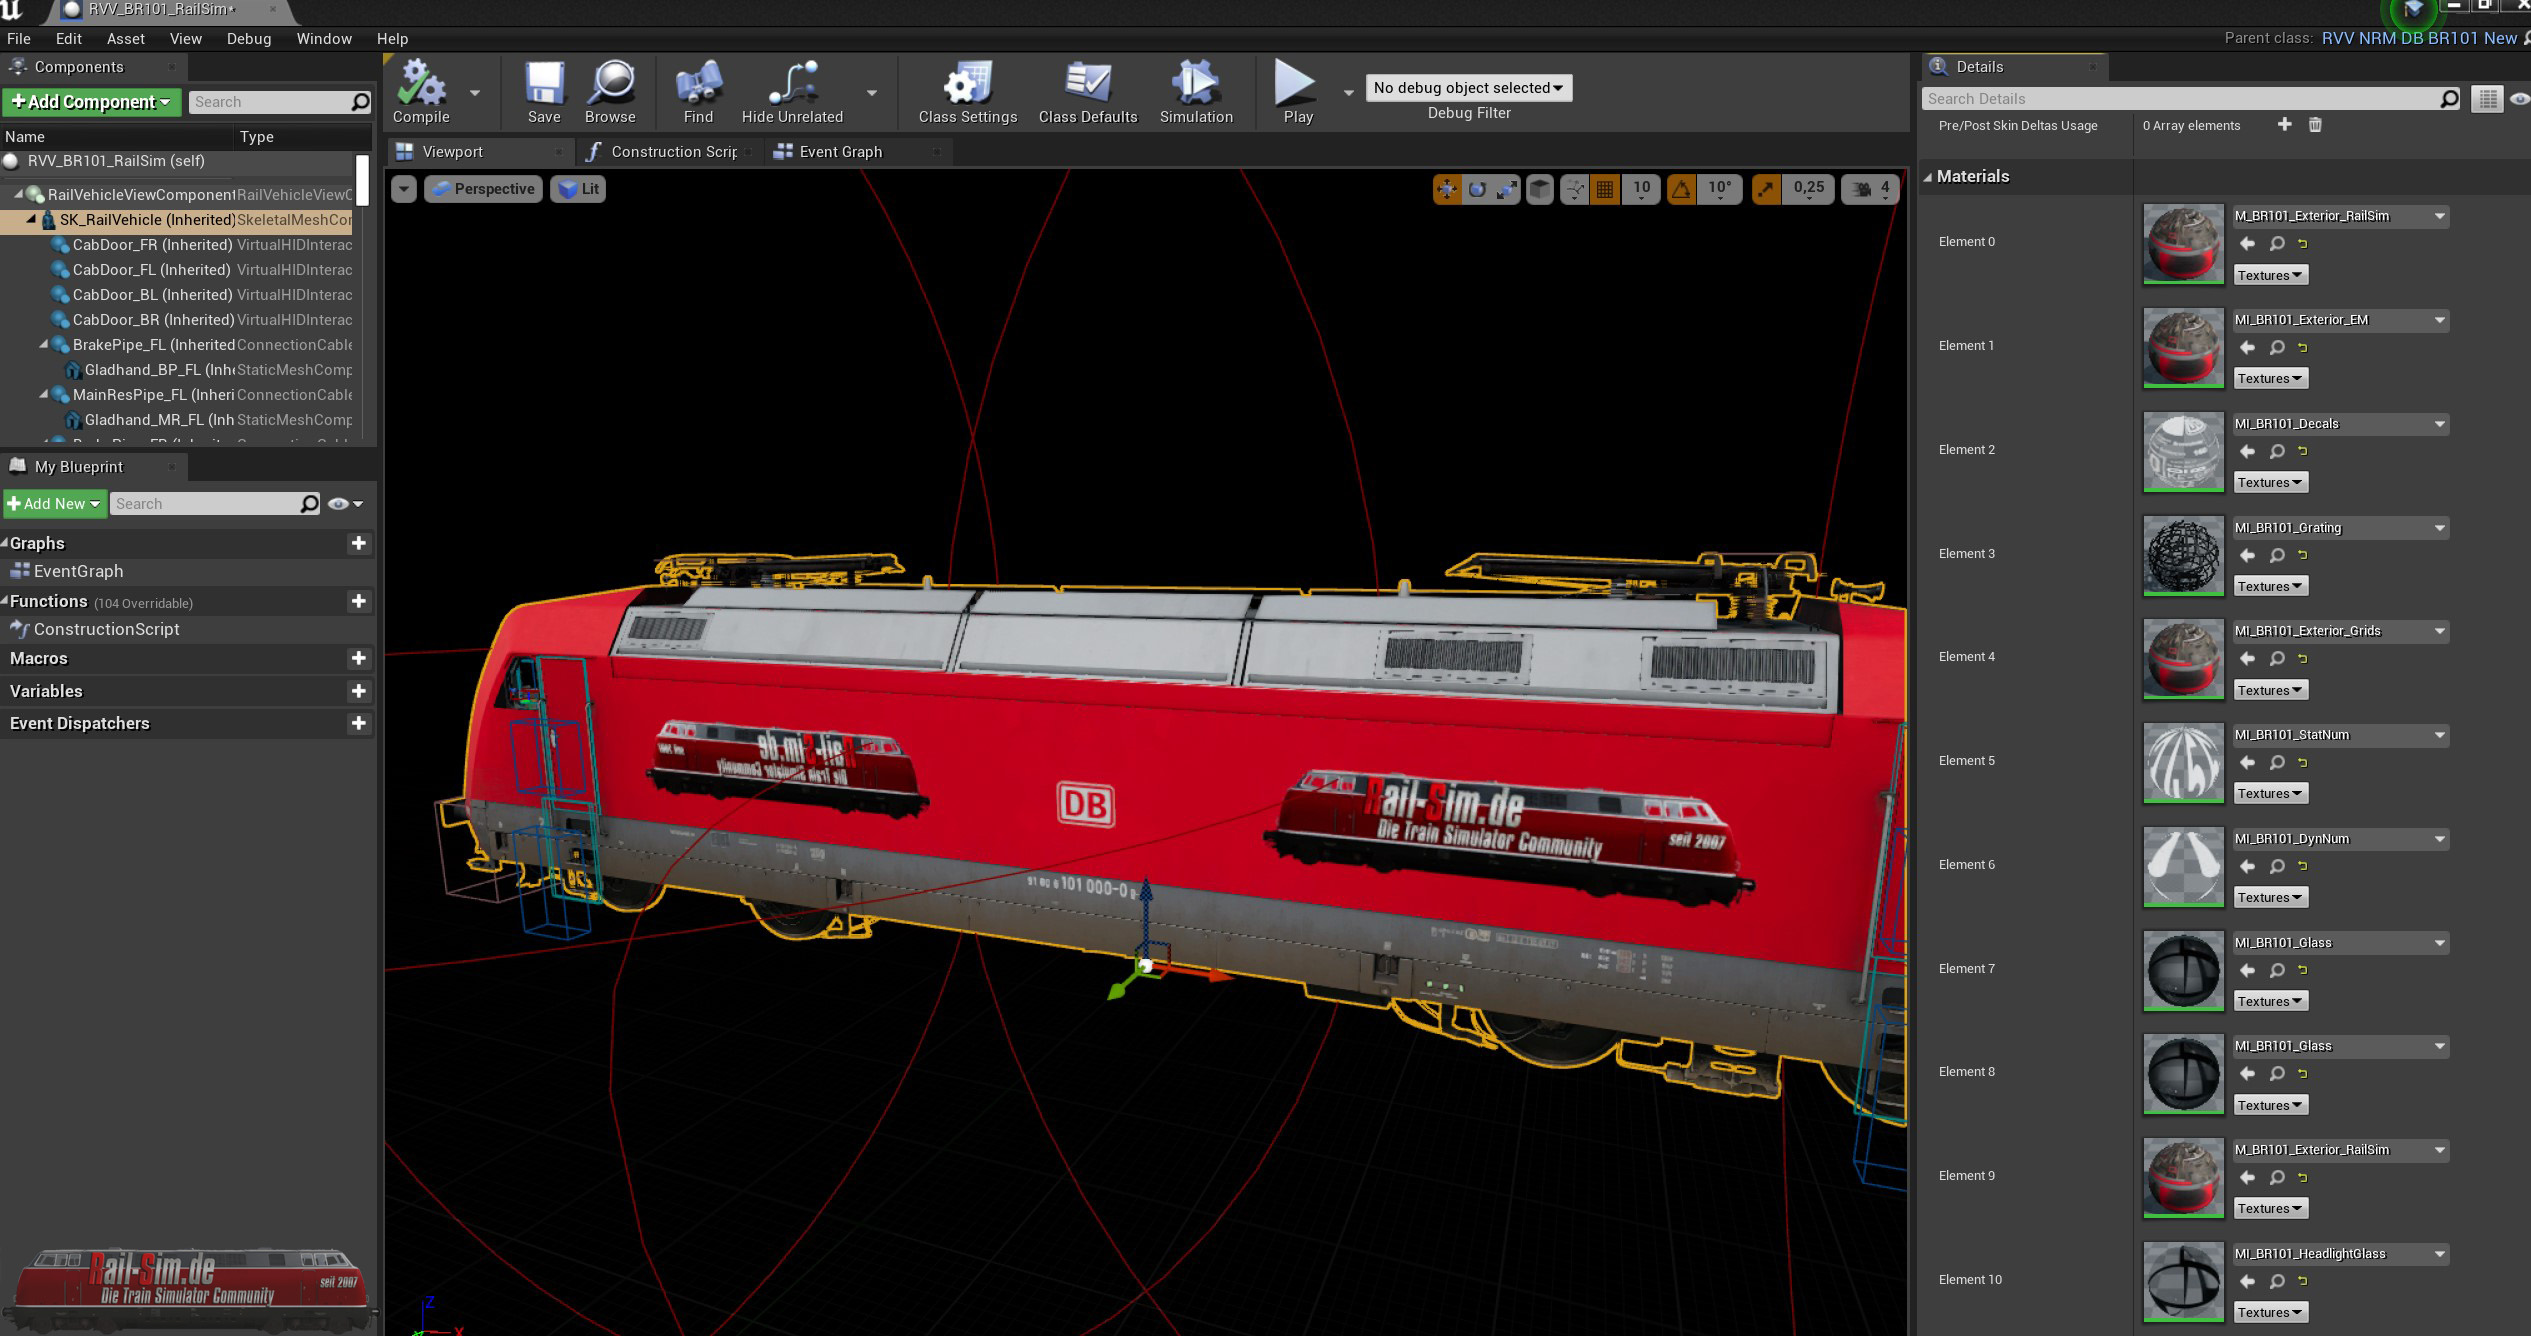The width and height of the screenshot is (2531, 1336).
Task: Select the rotate gizmo tool
Action: (x=1477, y=189)
